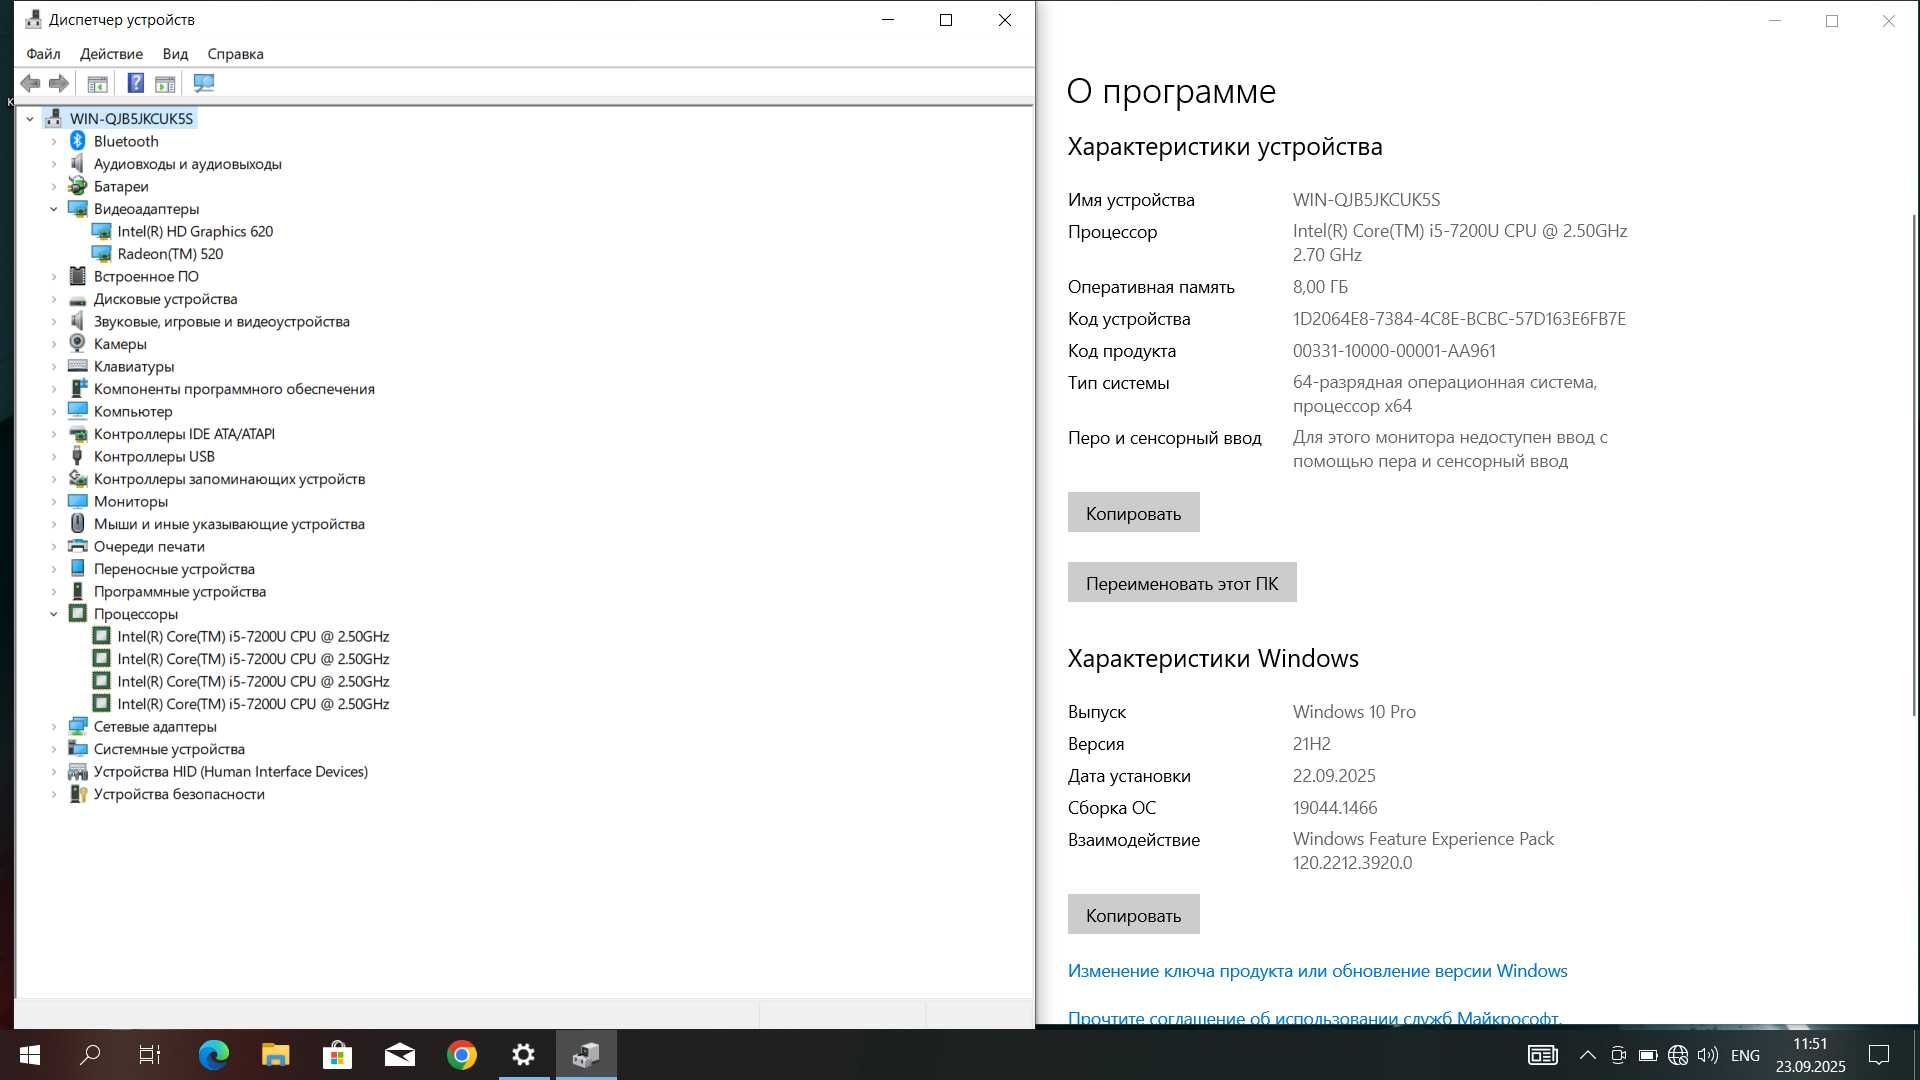Open the Справка menu

click(x=235, y=54)
